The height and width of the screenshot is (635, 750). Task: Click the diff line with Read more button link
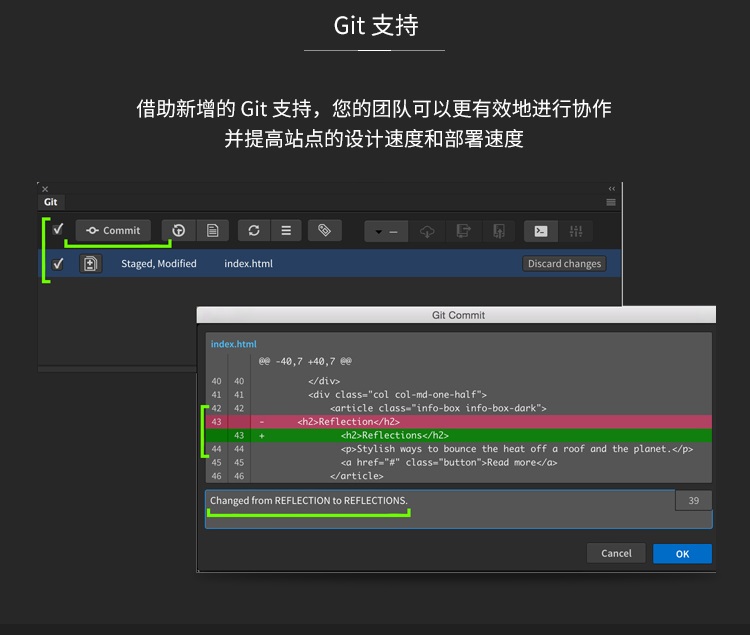[x=459, y=462]
